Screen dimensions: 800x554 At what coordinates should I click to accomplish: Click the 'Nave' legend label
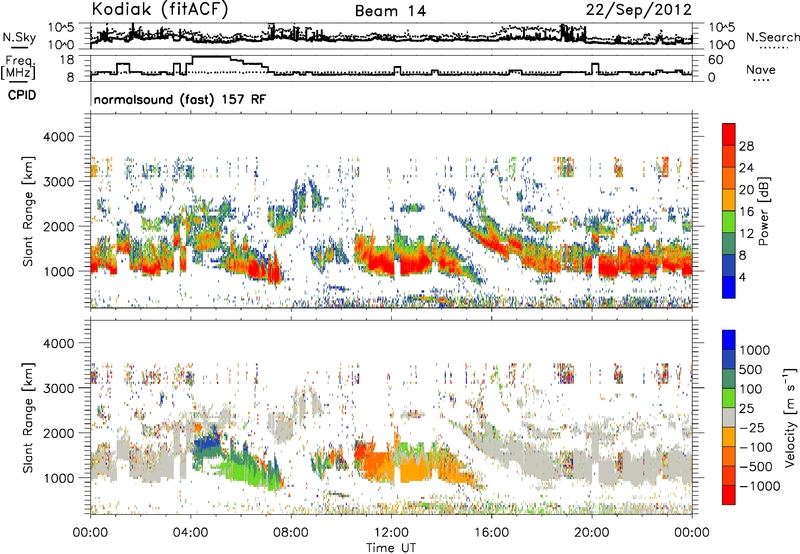[761, 70]
